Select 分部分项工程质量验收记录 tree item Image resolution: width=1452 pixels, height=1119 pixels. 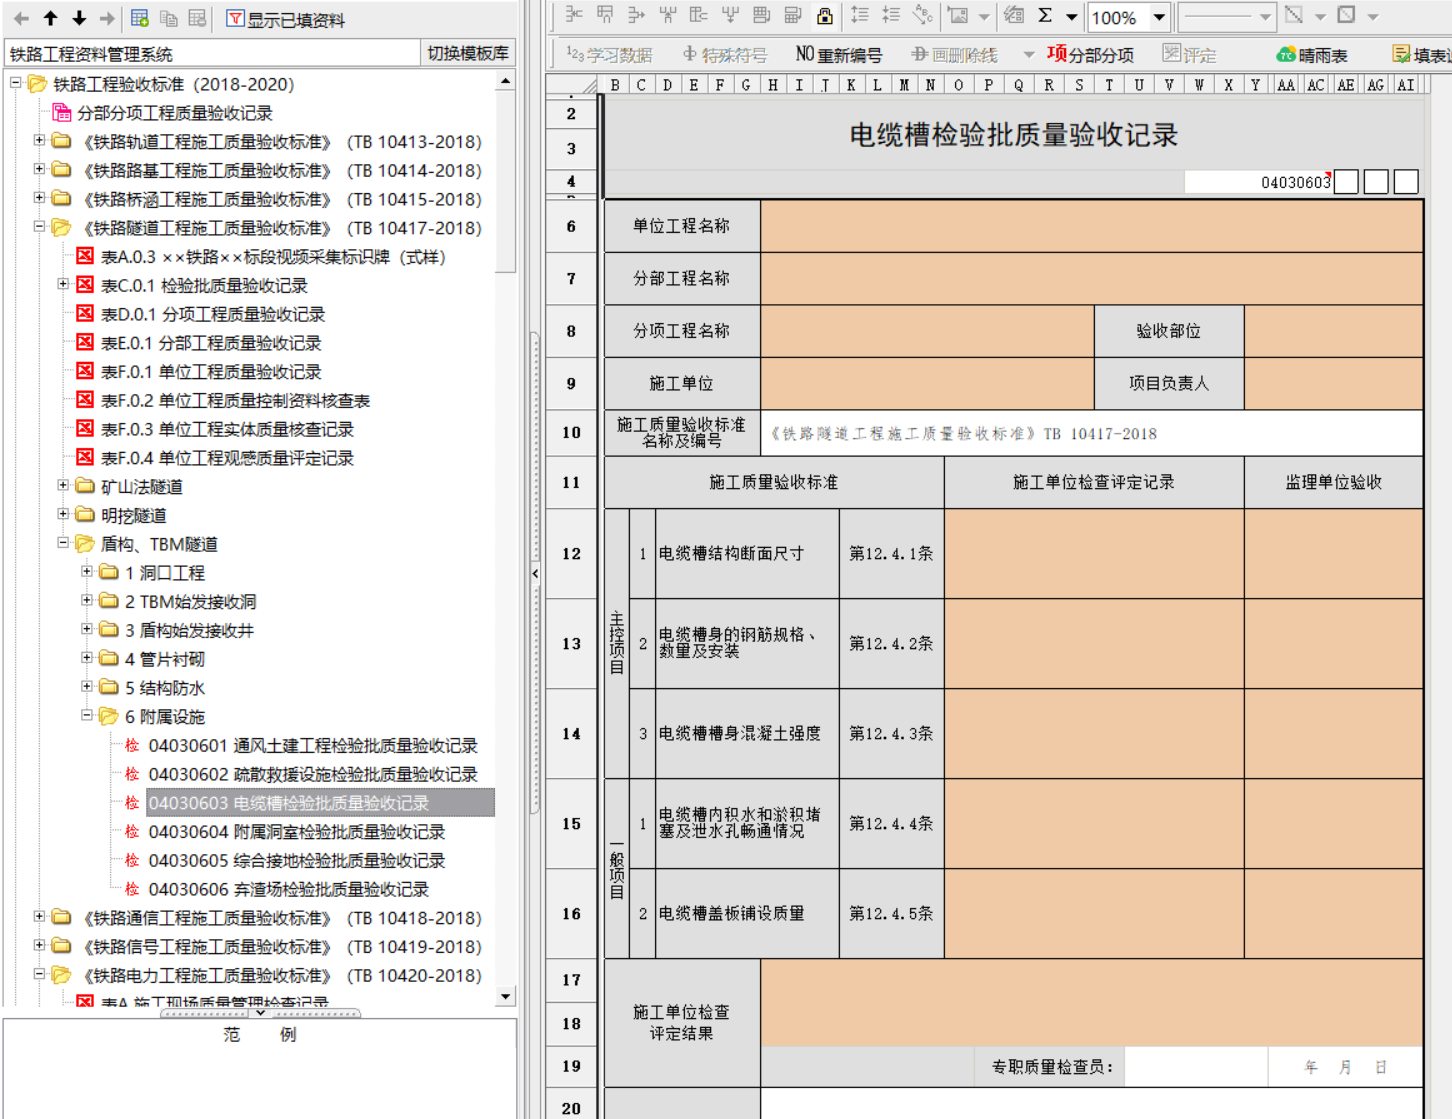[175, 113]
